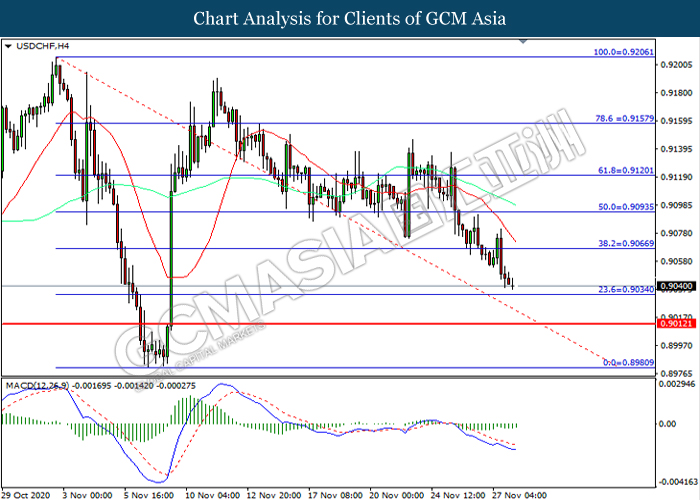700x500 pixels.
Task: Select the 38.2=0.90669 Fibonacci label
Action: [x=626, y=244]
